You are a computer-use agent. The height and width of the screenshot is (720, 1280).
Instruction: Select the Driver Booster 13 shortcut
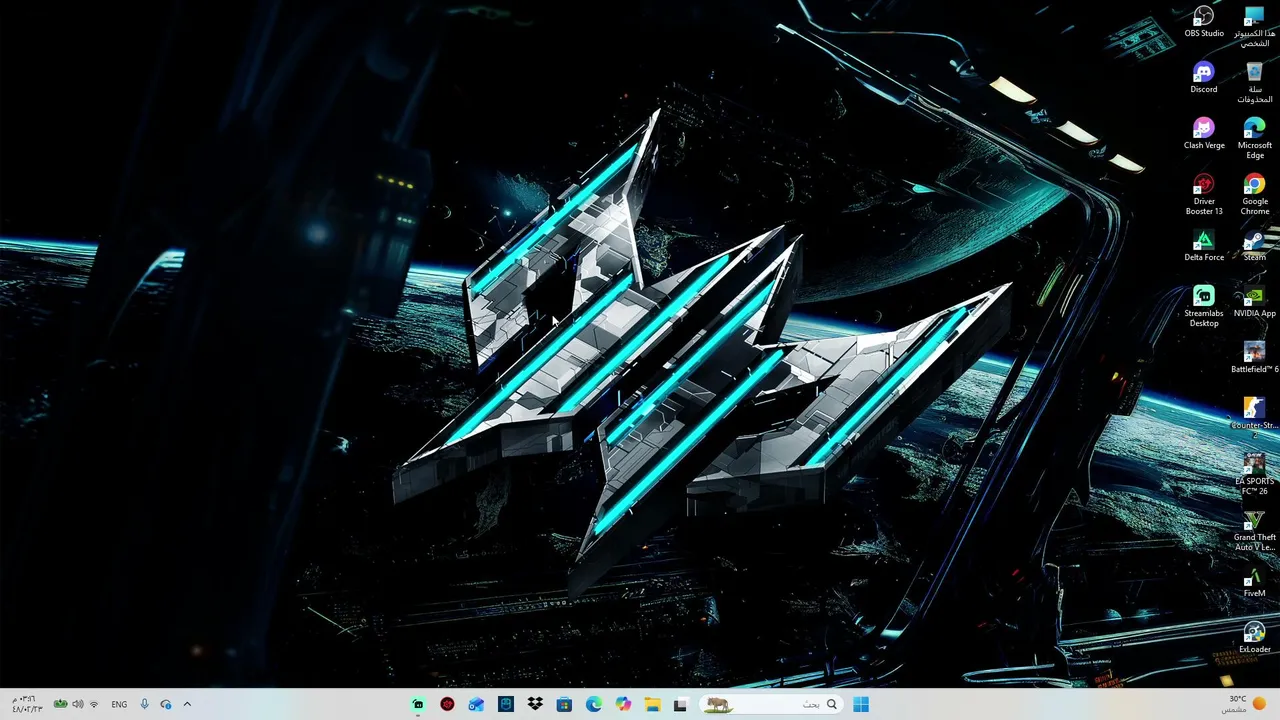pos(1204,195)
